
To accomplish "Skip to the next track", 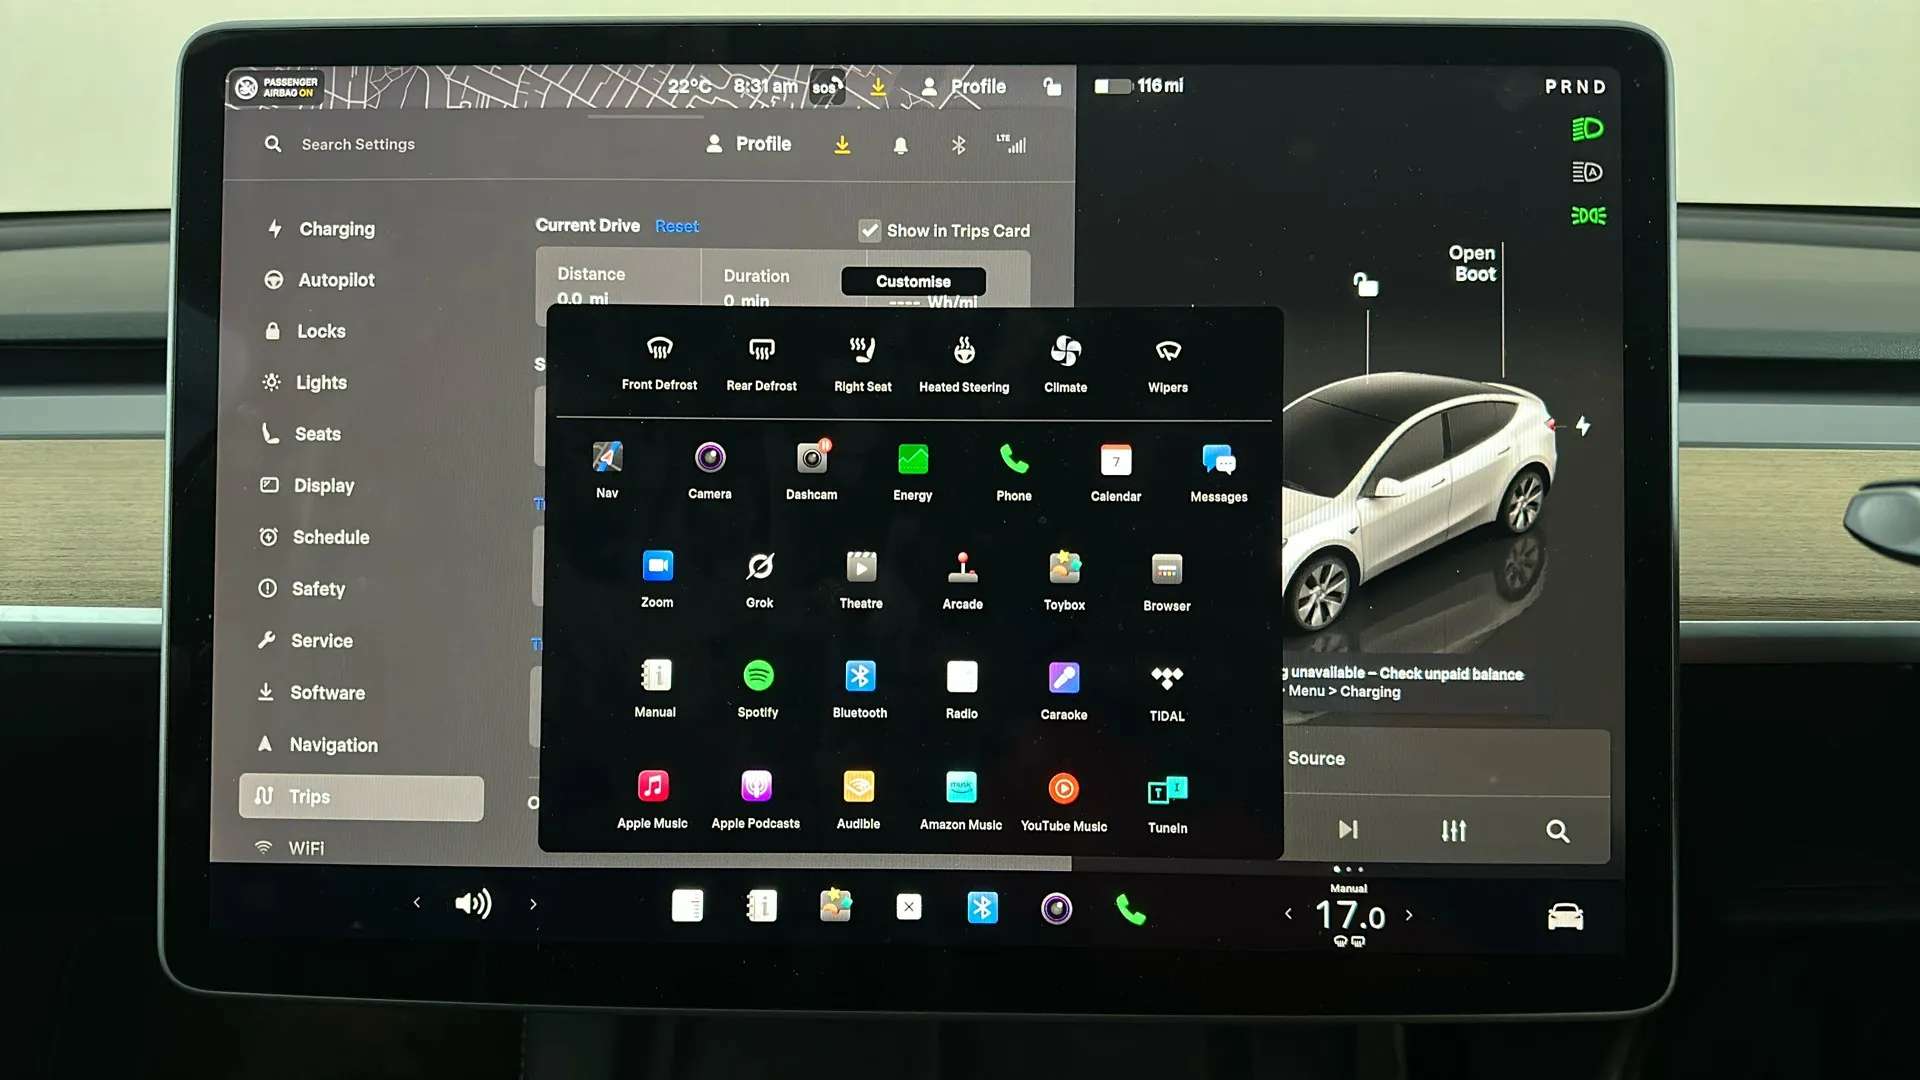I will (1348, 829).
